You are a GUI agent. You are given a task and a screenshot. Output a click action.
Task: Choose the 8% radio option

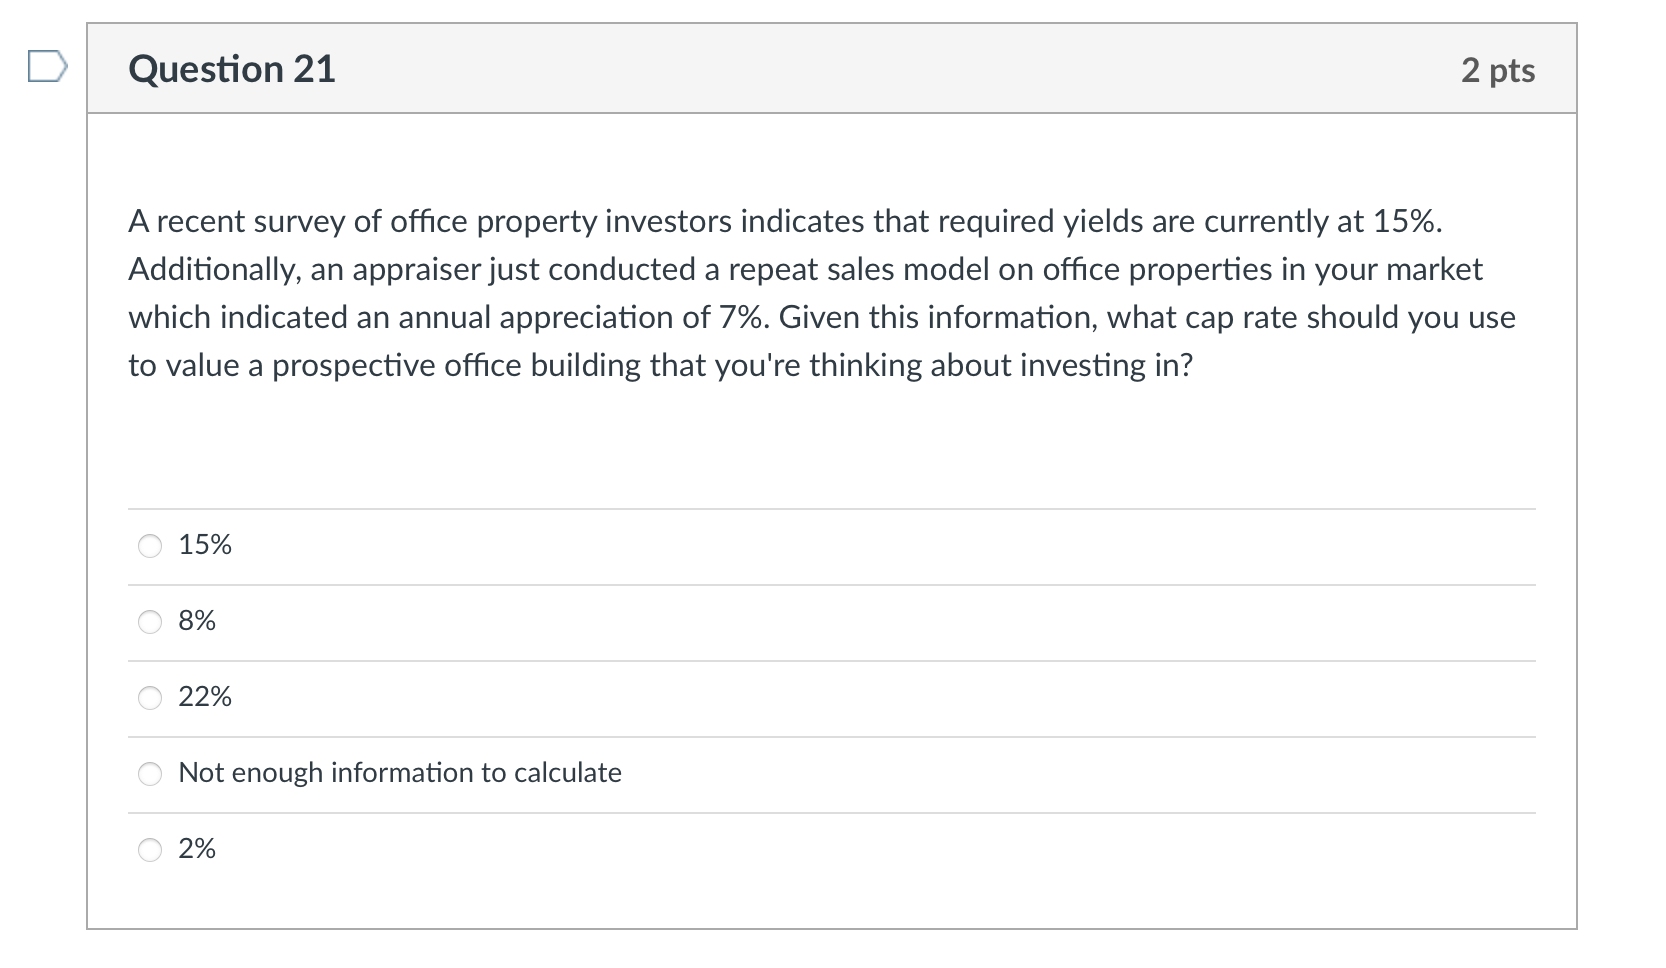click(x=150, y=622)
